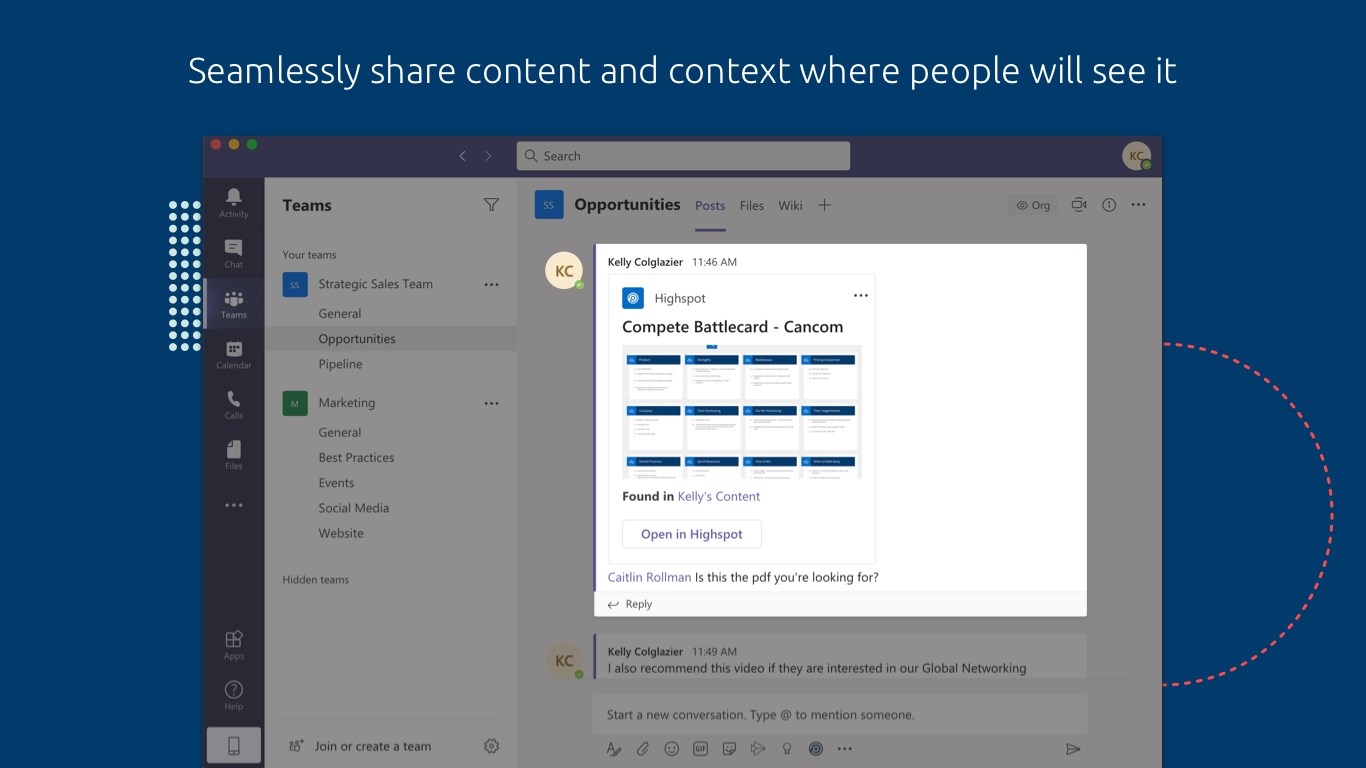Reply to the Highspot card message

pos(631,604)
